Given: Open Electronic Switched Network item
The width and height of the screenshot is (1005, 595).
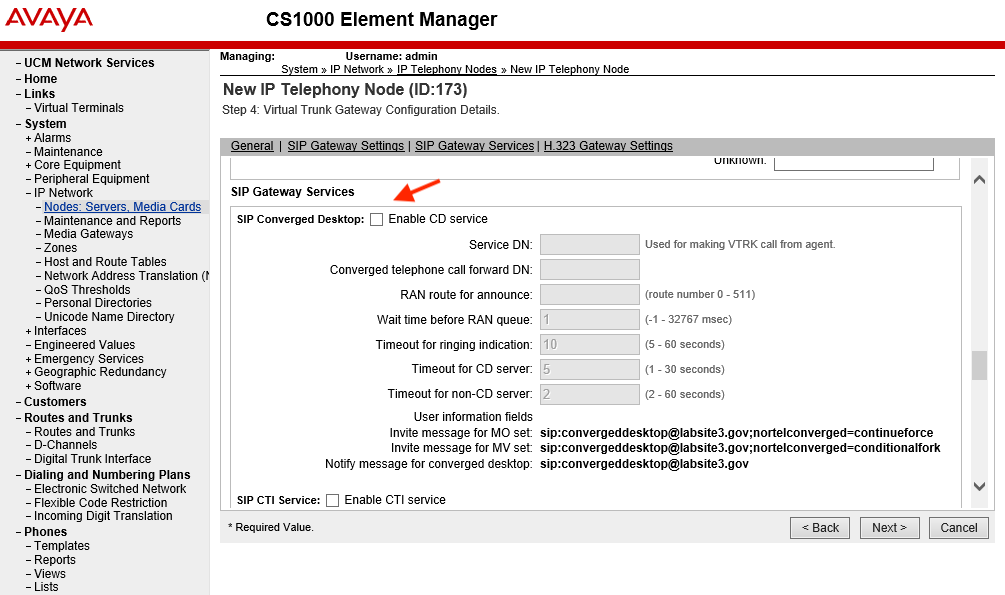Looking at the screenshot, I should [x=110, y=489].
